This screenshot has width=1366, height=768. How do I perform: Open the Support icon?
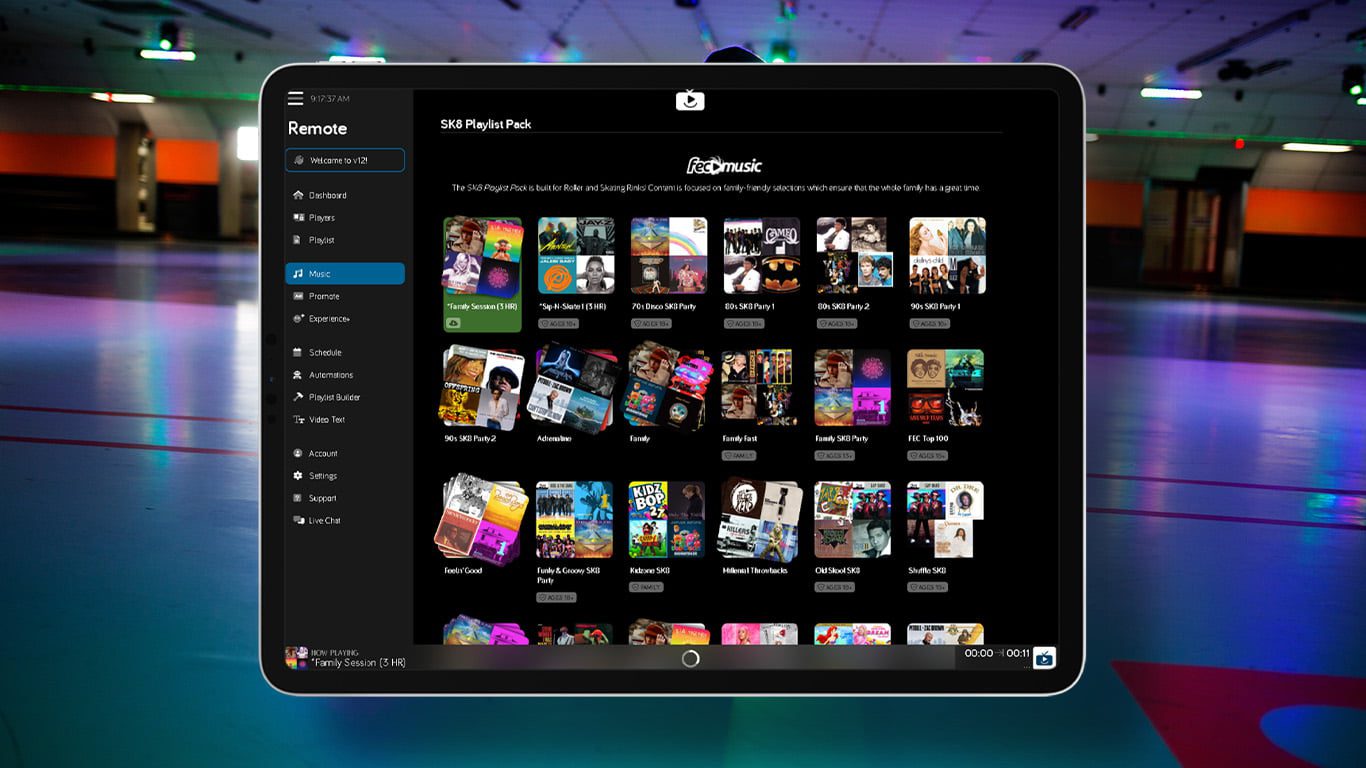tap(298, 498)
